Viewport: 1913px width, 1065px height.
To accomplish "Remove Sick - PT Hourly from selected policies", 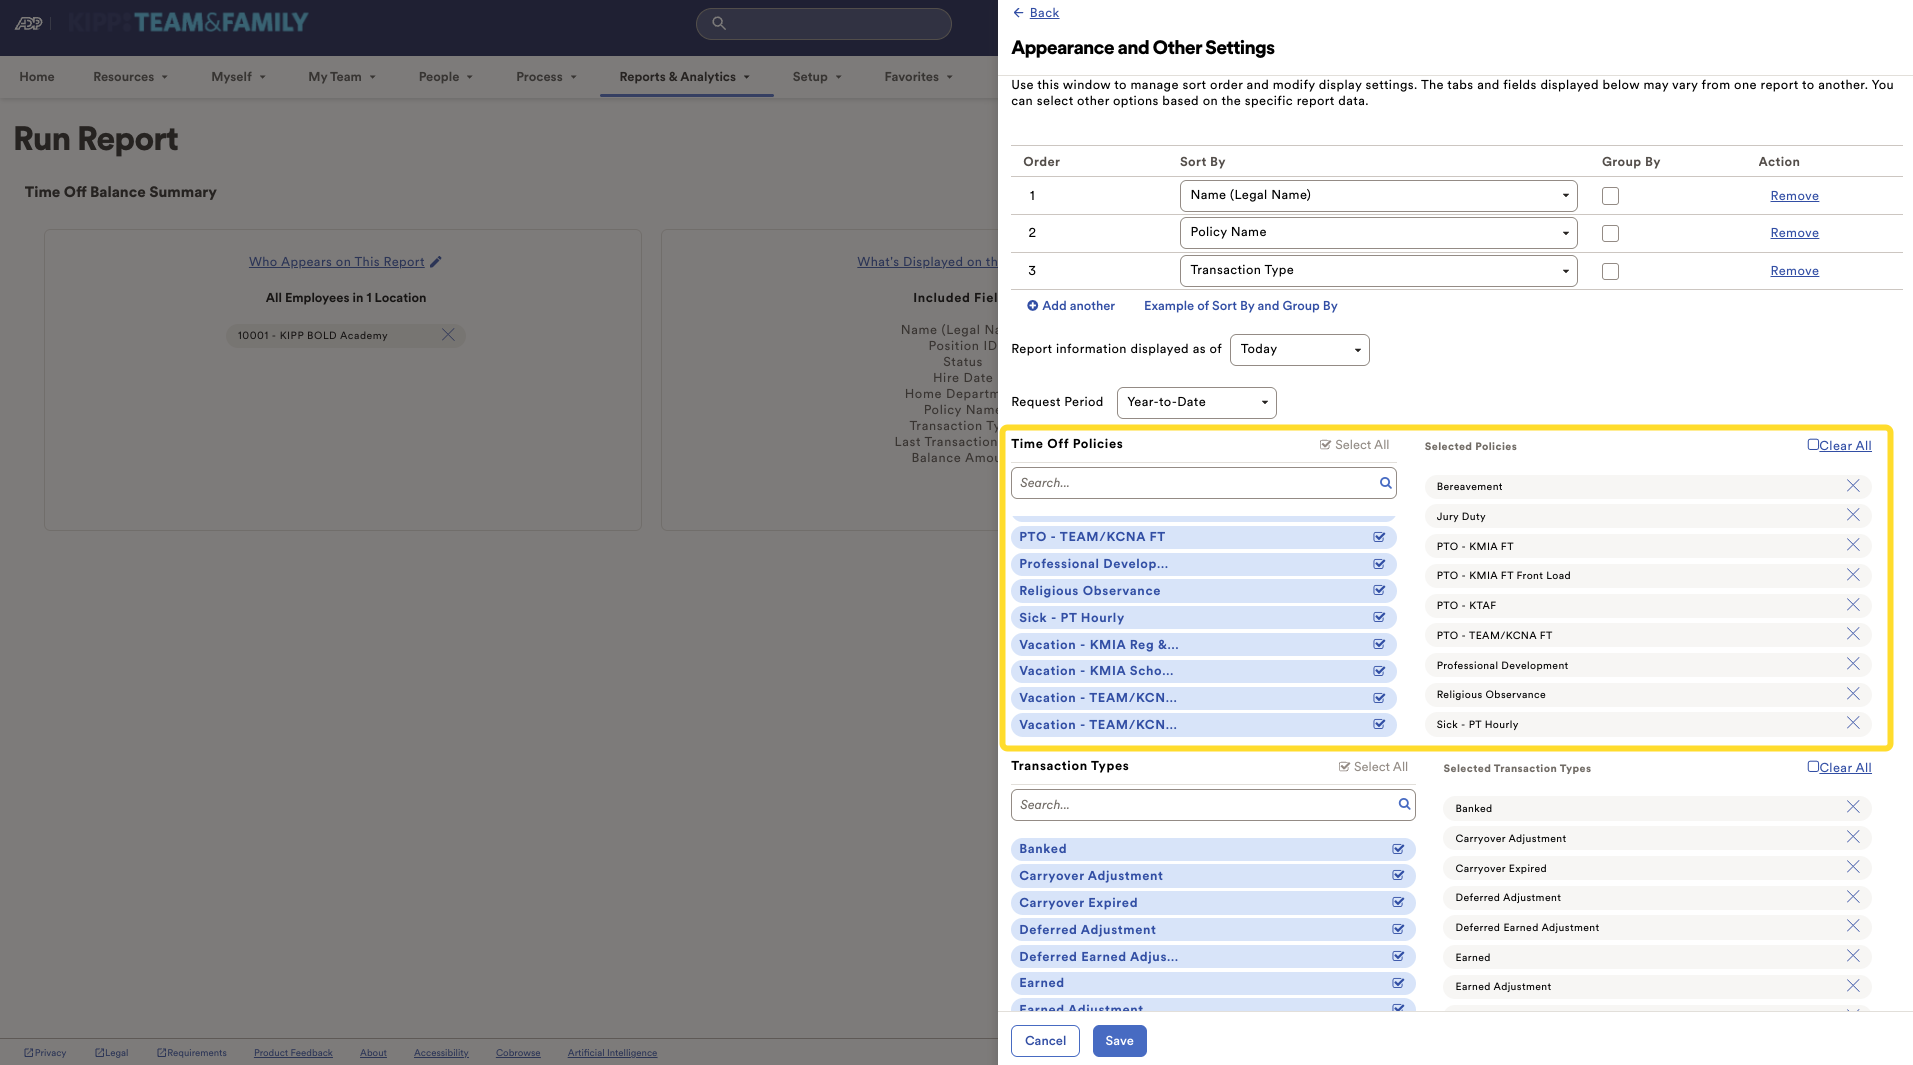I will pos(1852,724).
